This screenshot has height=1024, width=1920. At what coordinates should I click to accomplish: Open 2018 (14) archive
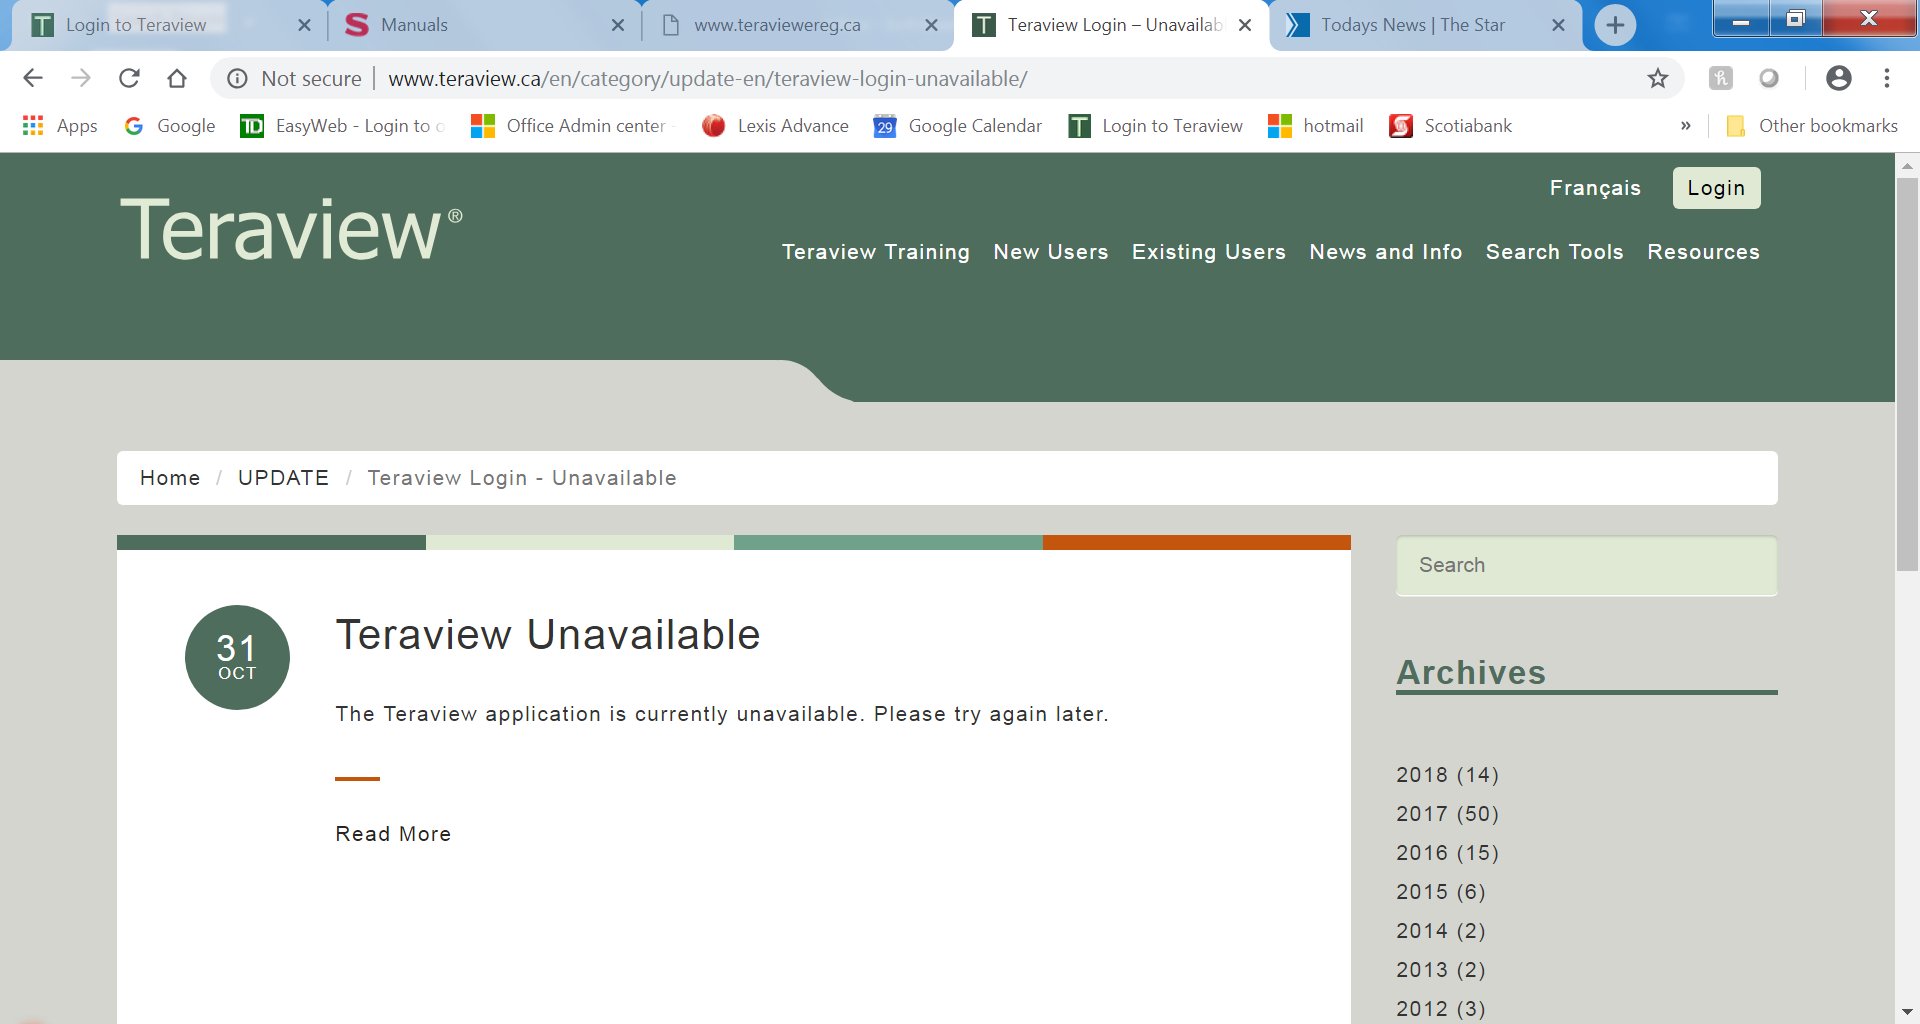click(x=1447, y=775)
